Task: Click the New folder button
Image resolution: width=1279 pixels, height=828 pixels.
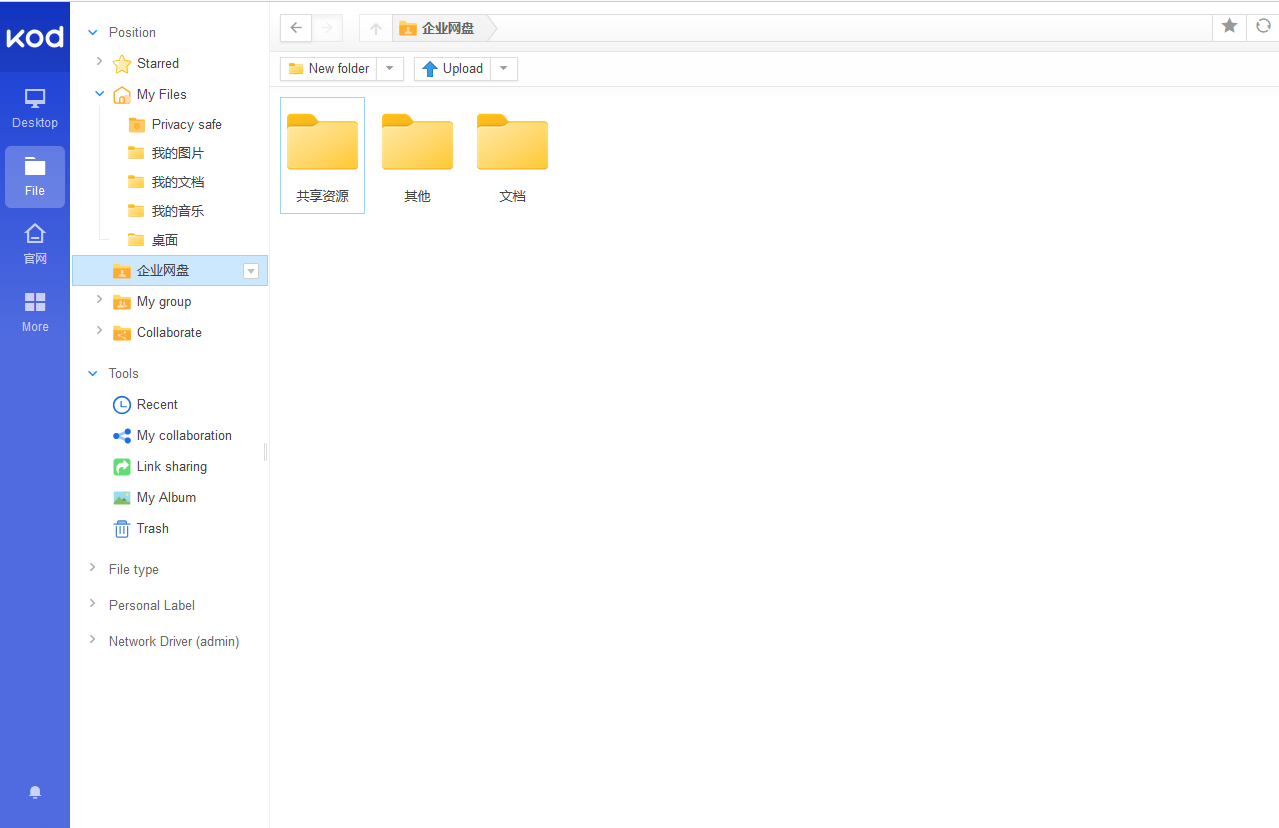Action: pos(329,69)
